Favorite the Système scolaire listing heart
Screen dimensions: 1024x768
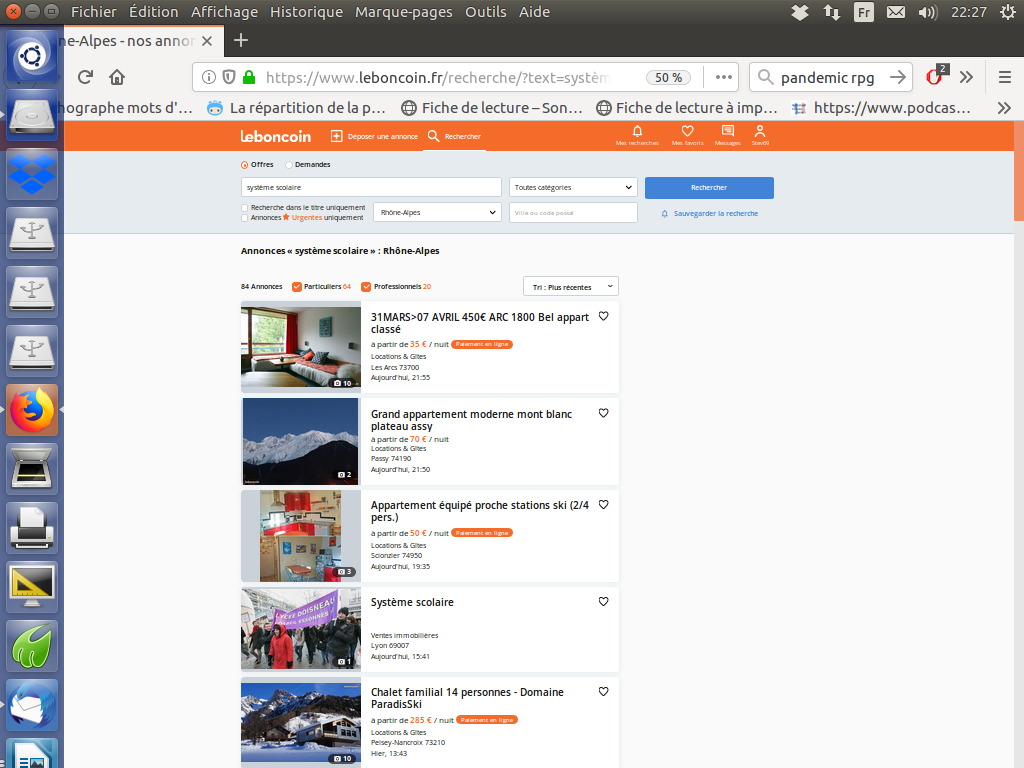click(x=603, y=602)
